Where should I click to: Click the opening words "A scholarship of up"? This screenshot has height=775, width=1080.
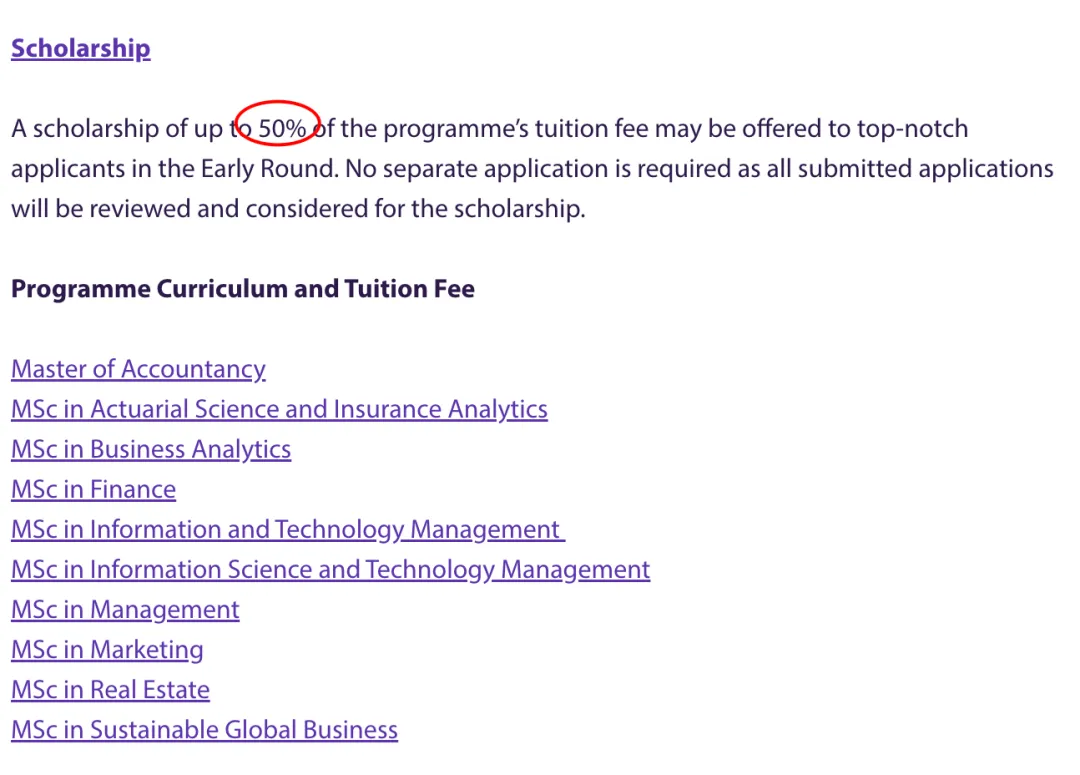coord(115,128)
